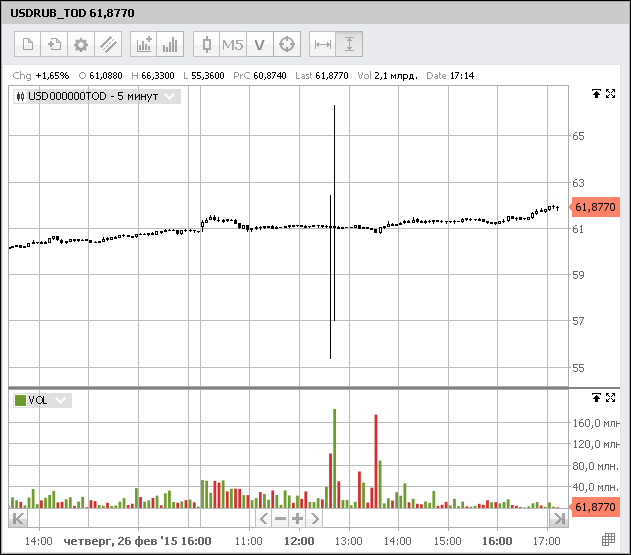Select the trend lines drawing tool
The image size is (631, 555).
coord(108,44)
